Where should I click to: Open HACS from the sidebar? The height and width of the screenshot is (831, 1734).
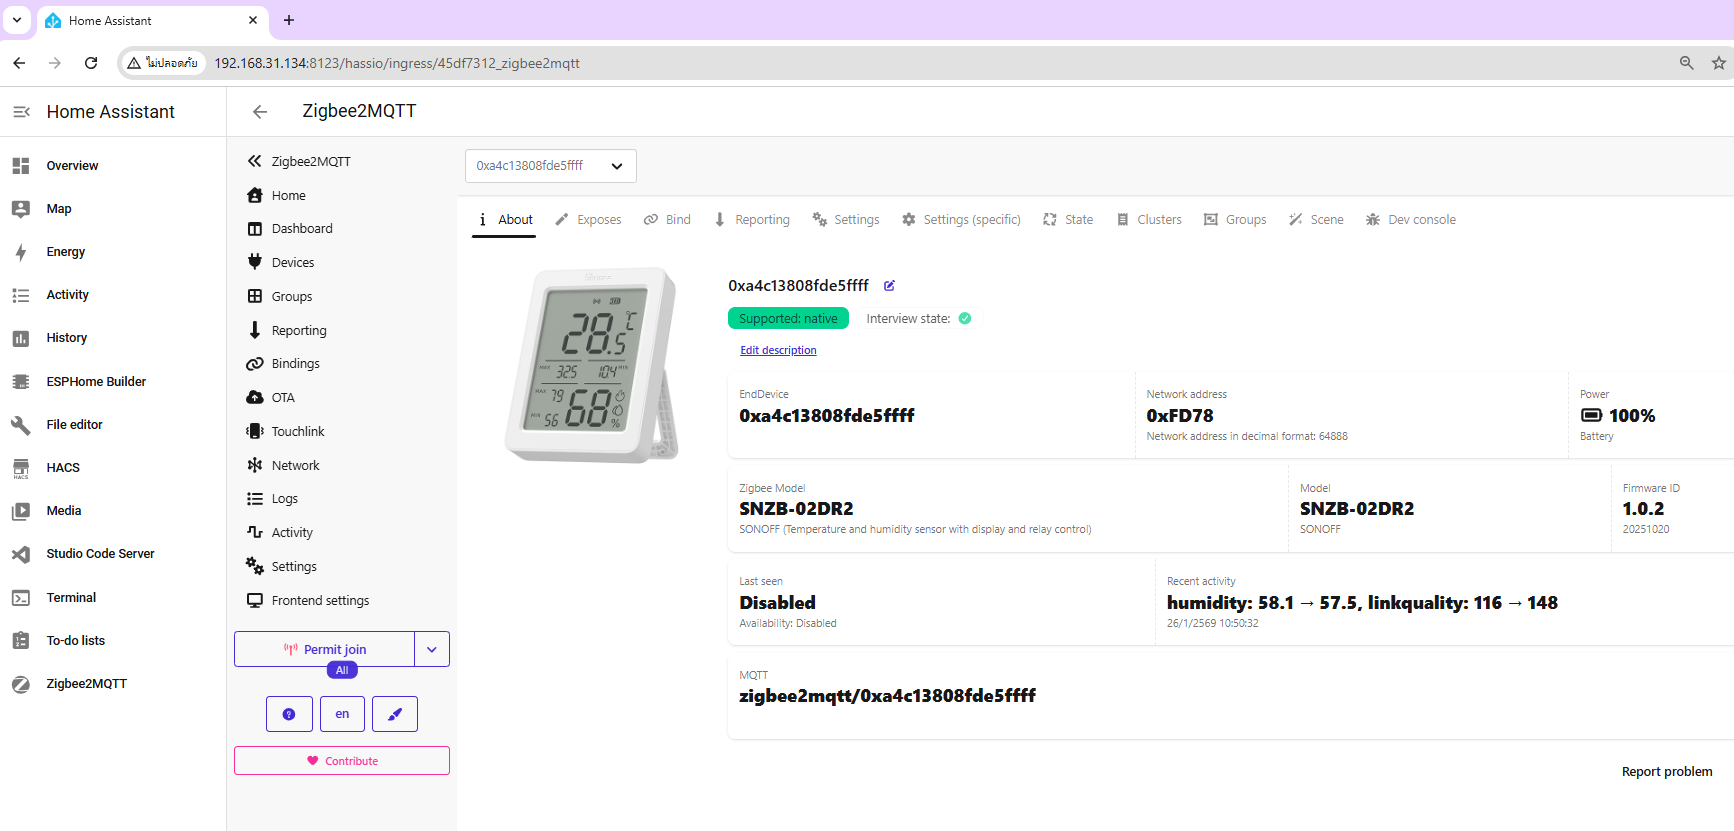pos(62,467)
